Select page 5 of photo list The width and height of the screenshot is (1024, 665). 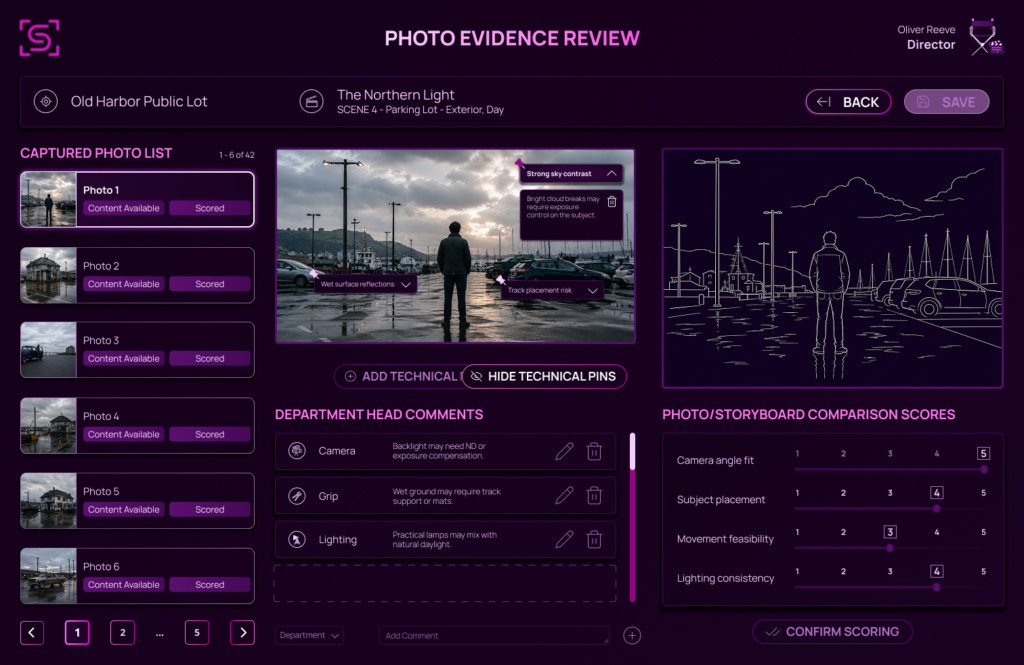197,632
